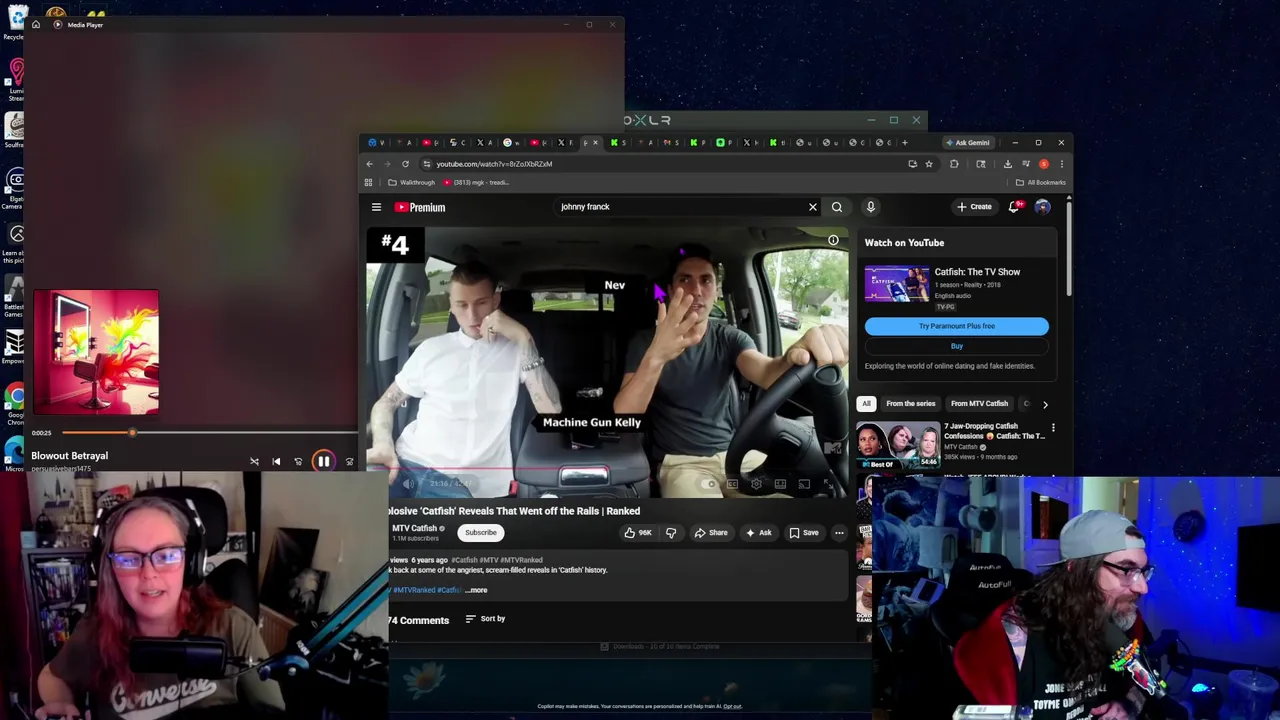Viewport: 1280px width, 720px height.
Task: Open the Walkthrough bookmarks folder
Action: 411,182
